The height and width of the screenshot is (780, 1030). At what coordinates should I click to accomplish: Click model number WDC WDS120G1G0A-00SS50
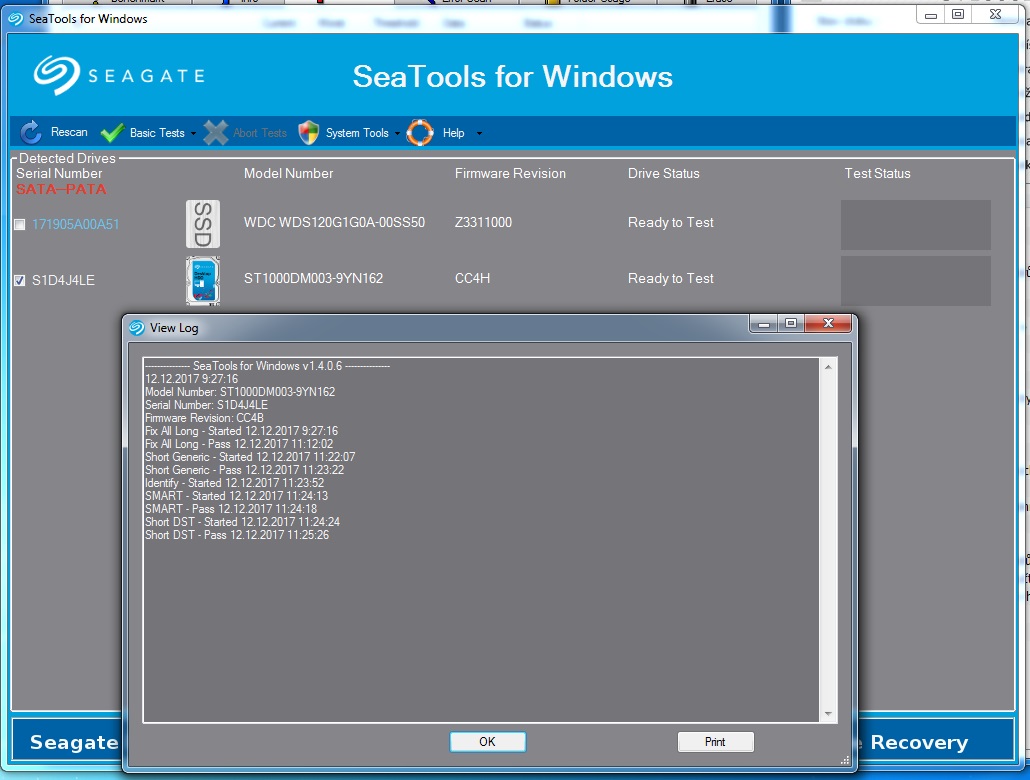[334, 222]
